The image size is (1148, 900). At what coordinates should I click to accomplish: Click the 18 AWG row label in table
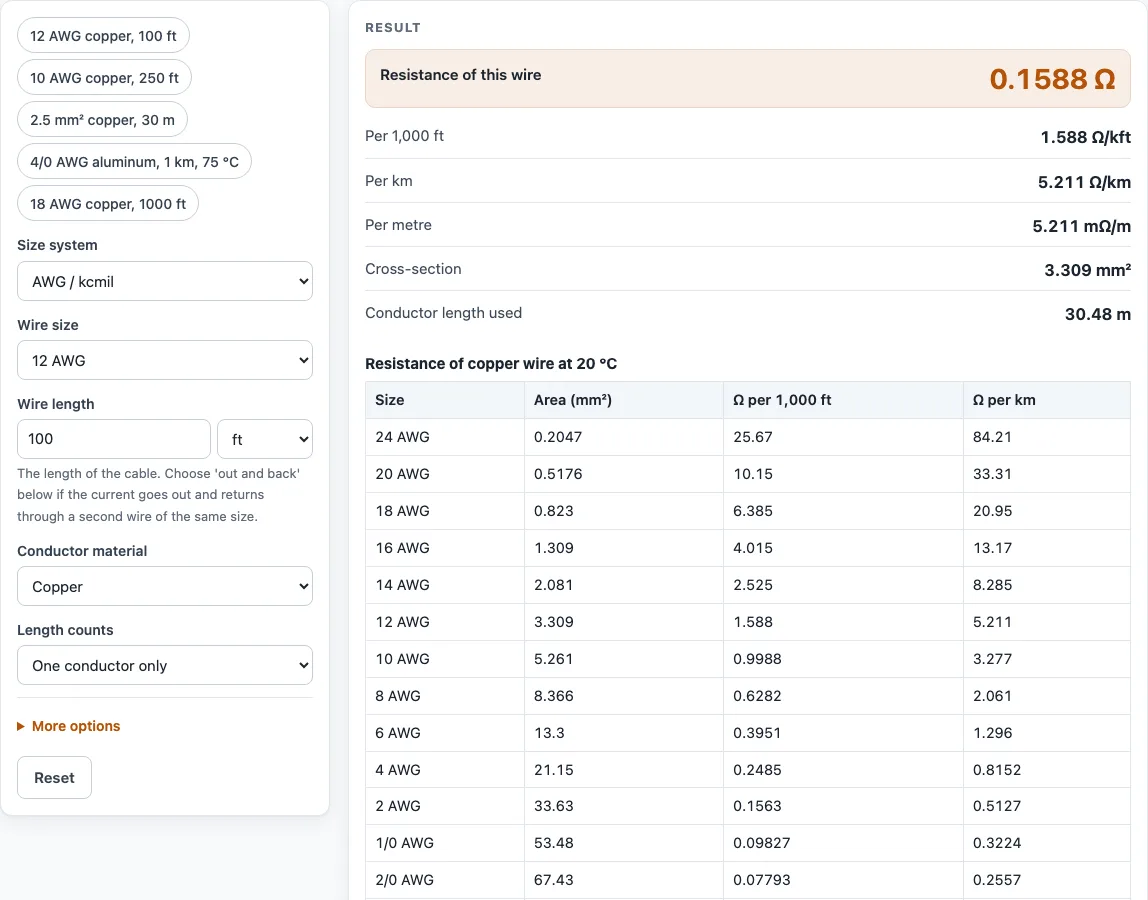(x=402, y=511)
